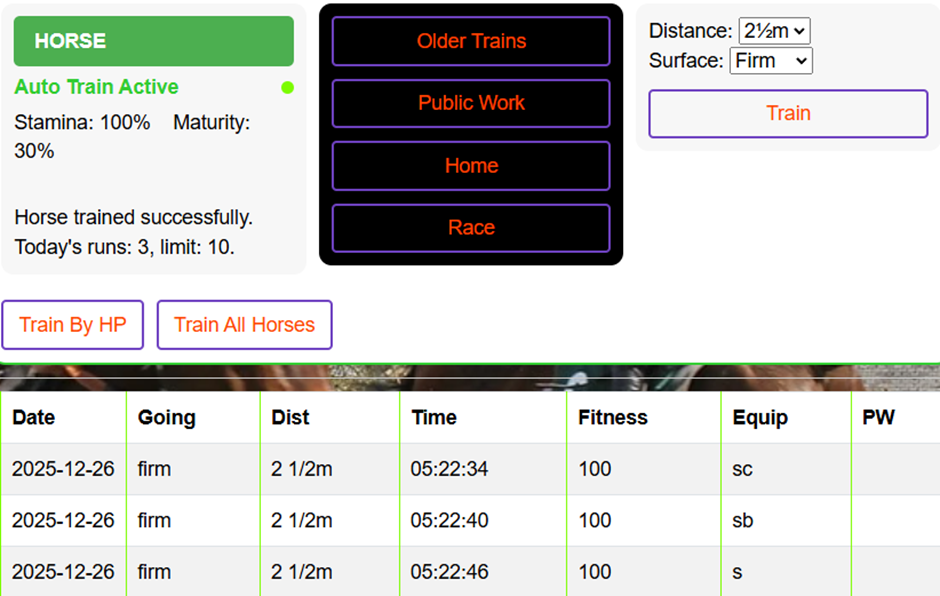The image size is (940, 596).
Task: Open Public Work
Action: [471, 103]
